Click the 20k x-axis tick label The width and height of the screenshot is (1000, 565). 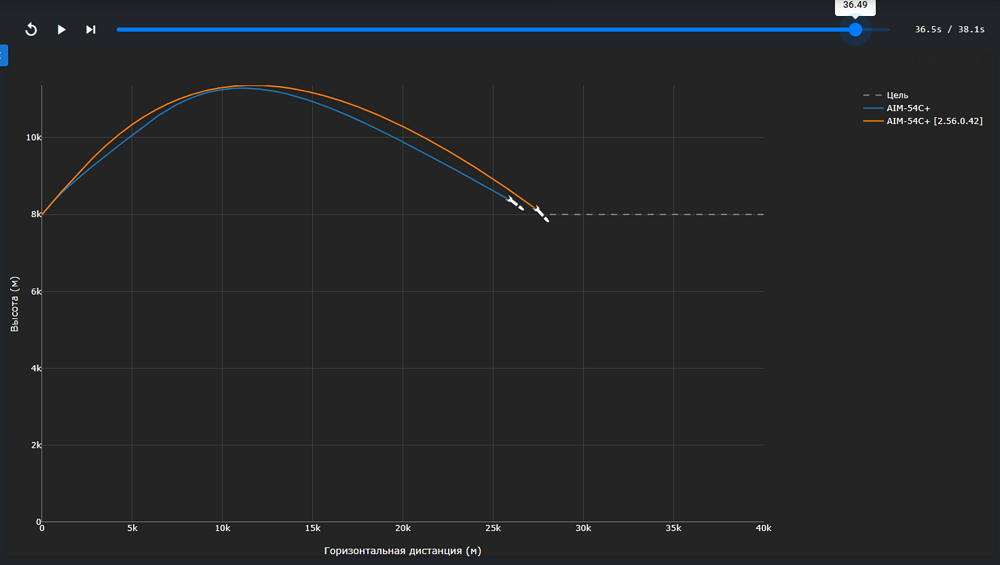(x=402, y=528)
